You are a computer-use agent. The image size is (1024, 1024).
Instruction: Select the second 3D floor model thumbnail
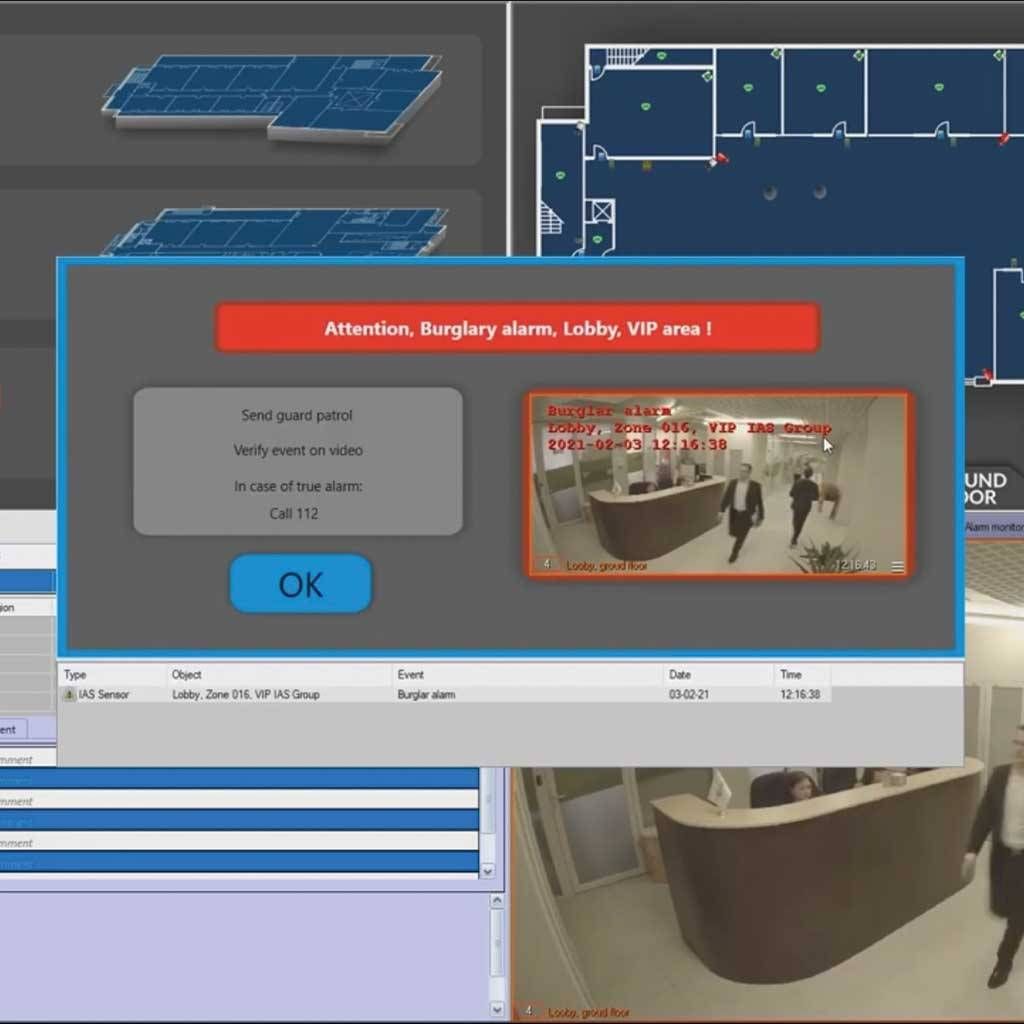point(275,233)
